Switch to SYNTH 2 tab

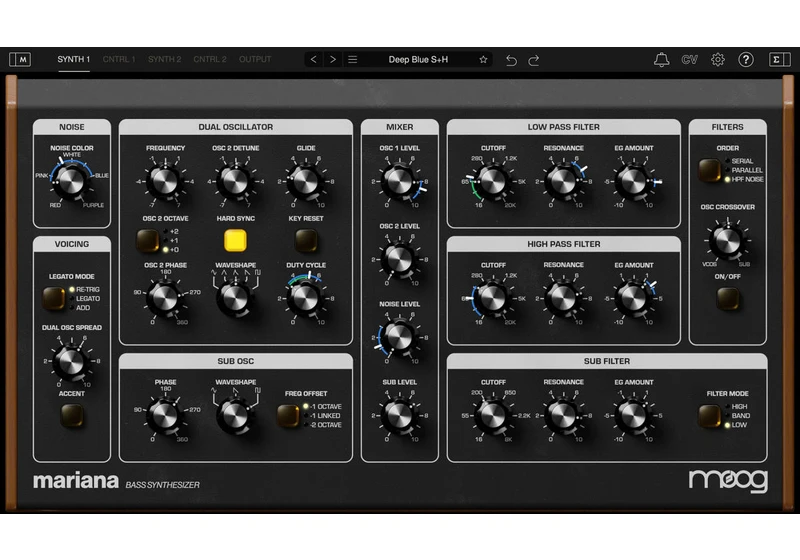pos(164,59)
